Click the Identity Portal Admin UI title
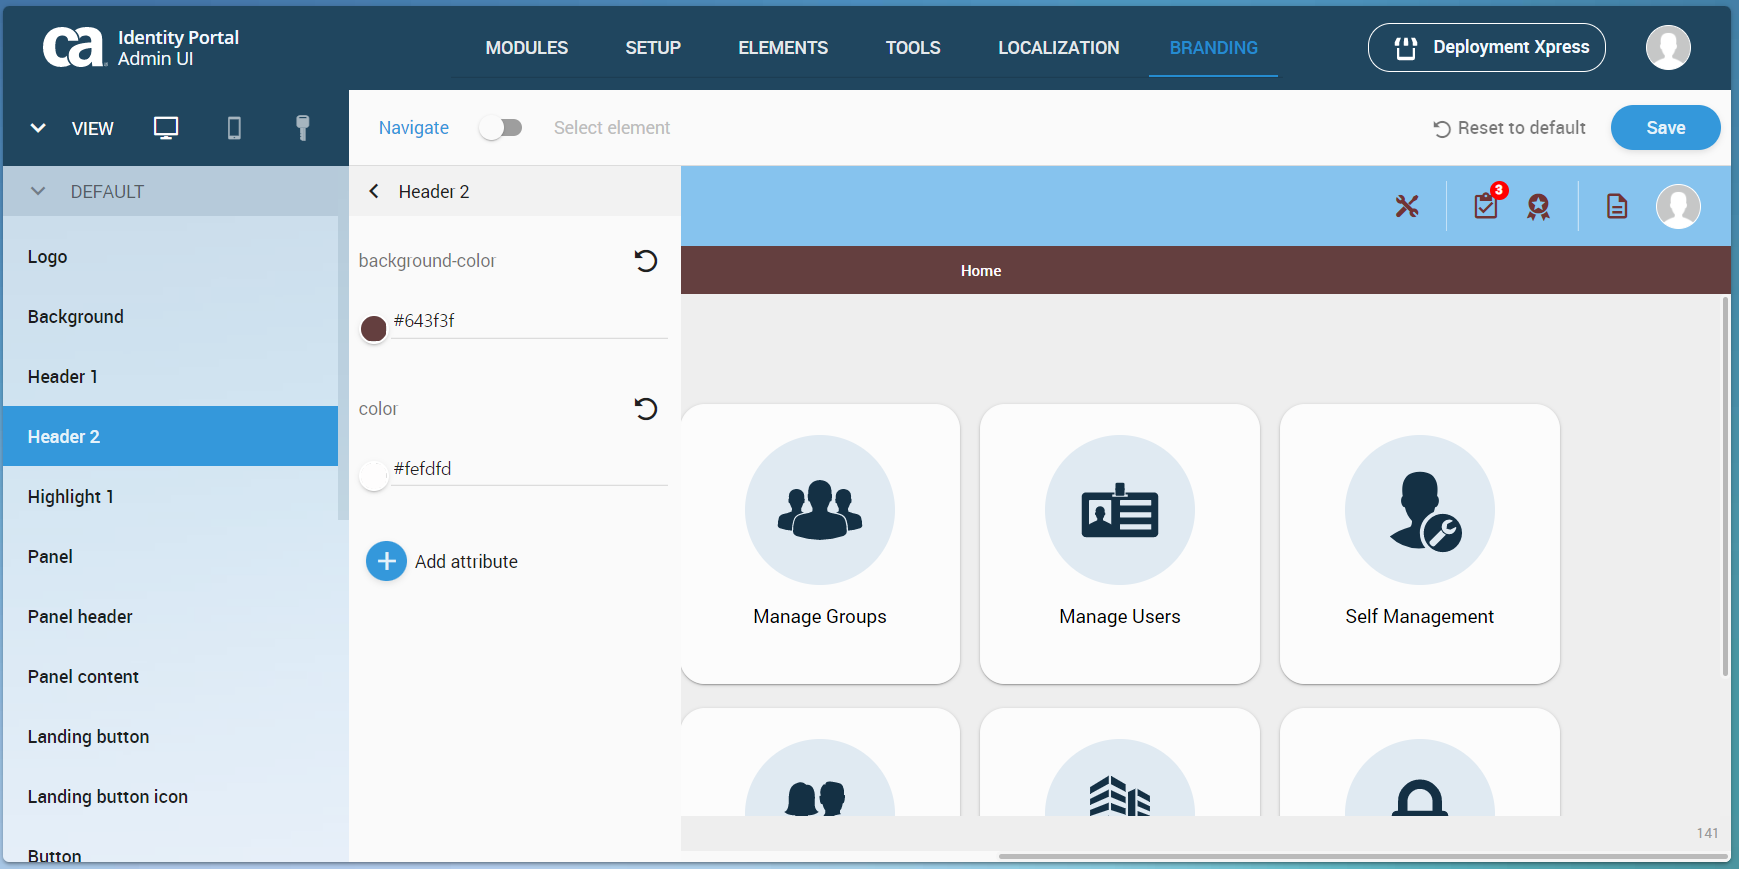Image resolution: width=1739 pixels, height=869 pixels. click(x=178, y=48)
